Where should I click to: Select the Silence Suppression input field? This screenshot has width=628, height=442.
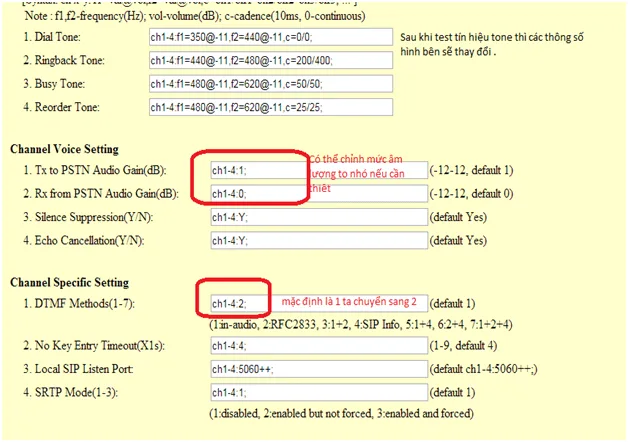pos(319,217)
